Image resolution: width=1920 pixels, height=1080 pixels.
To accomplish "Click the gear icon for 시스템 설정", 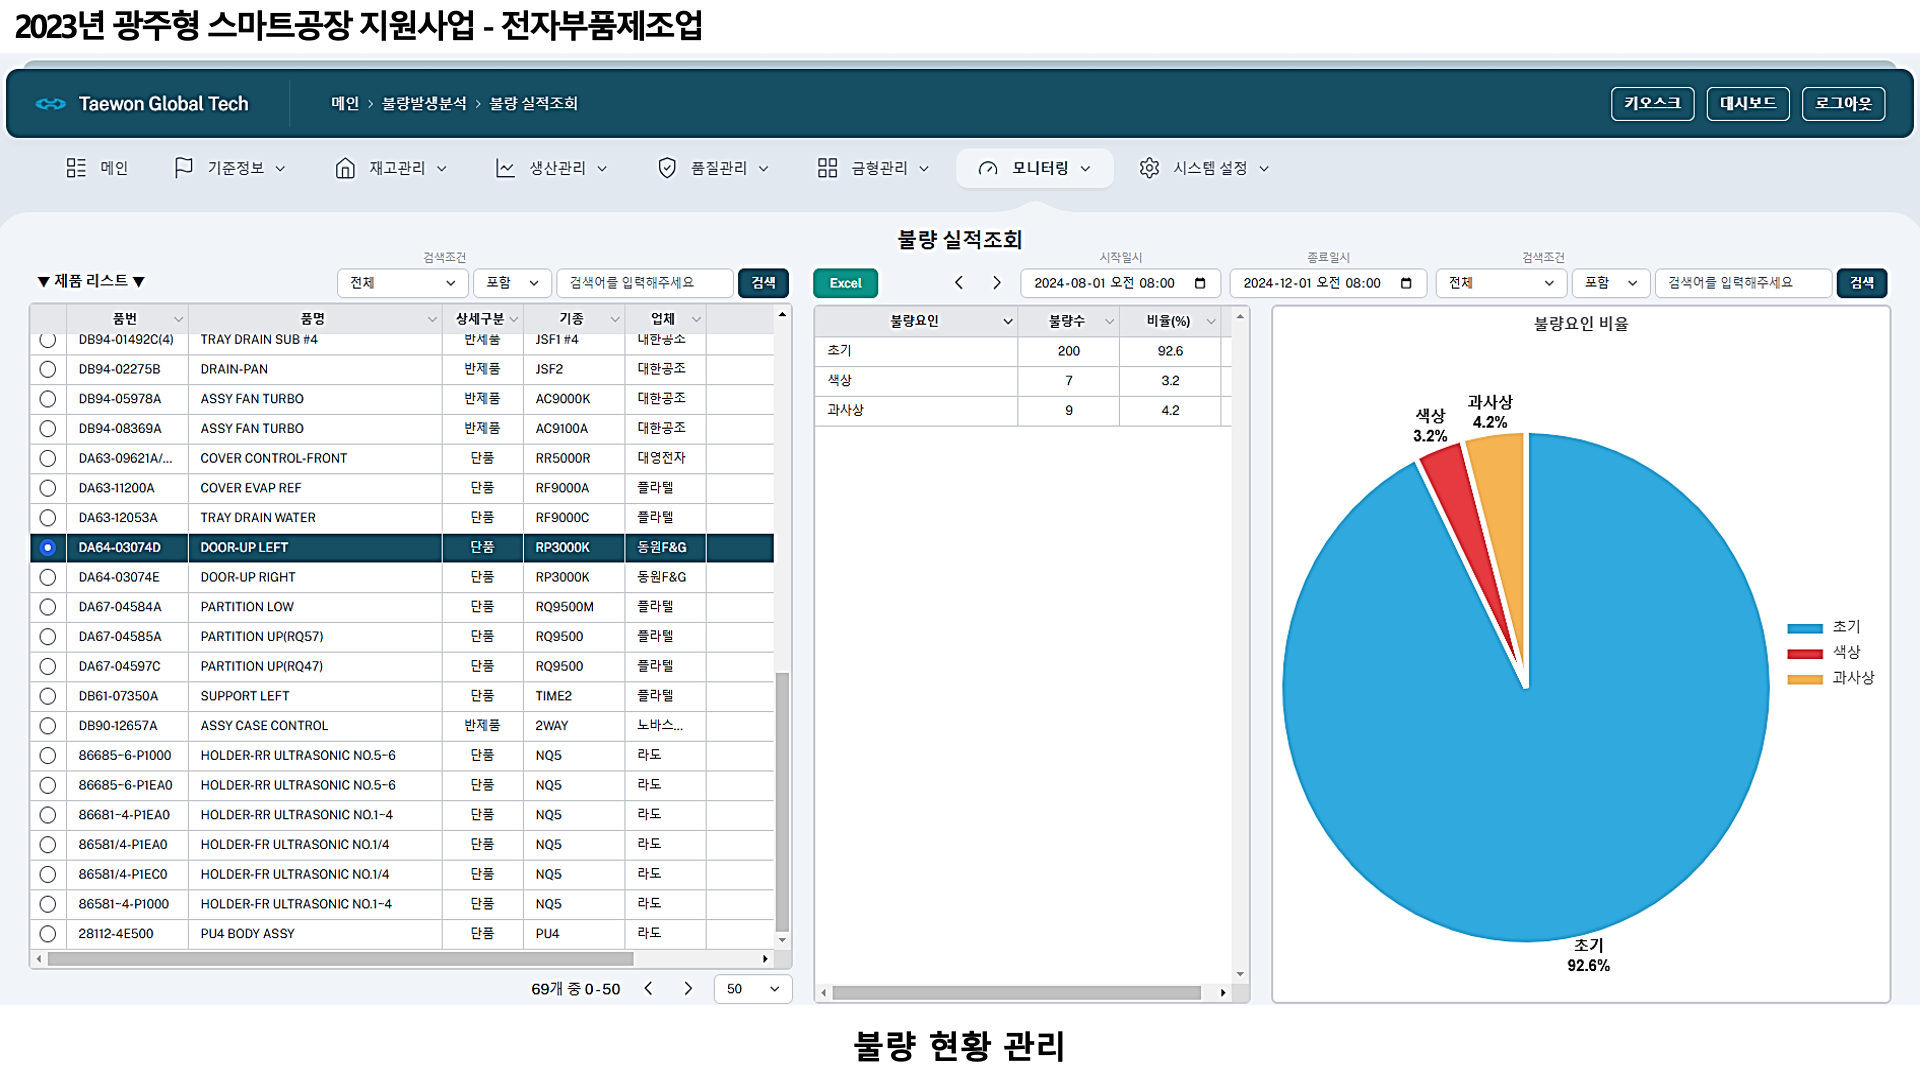I will [1149, 168].
